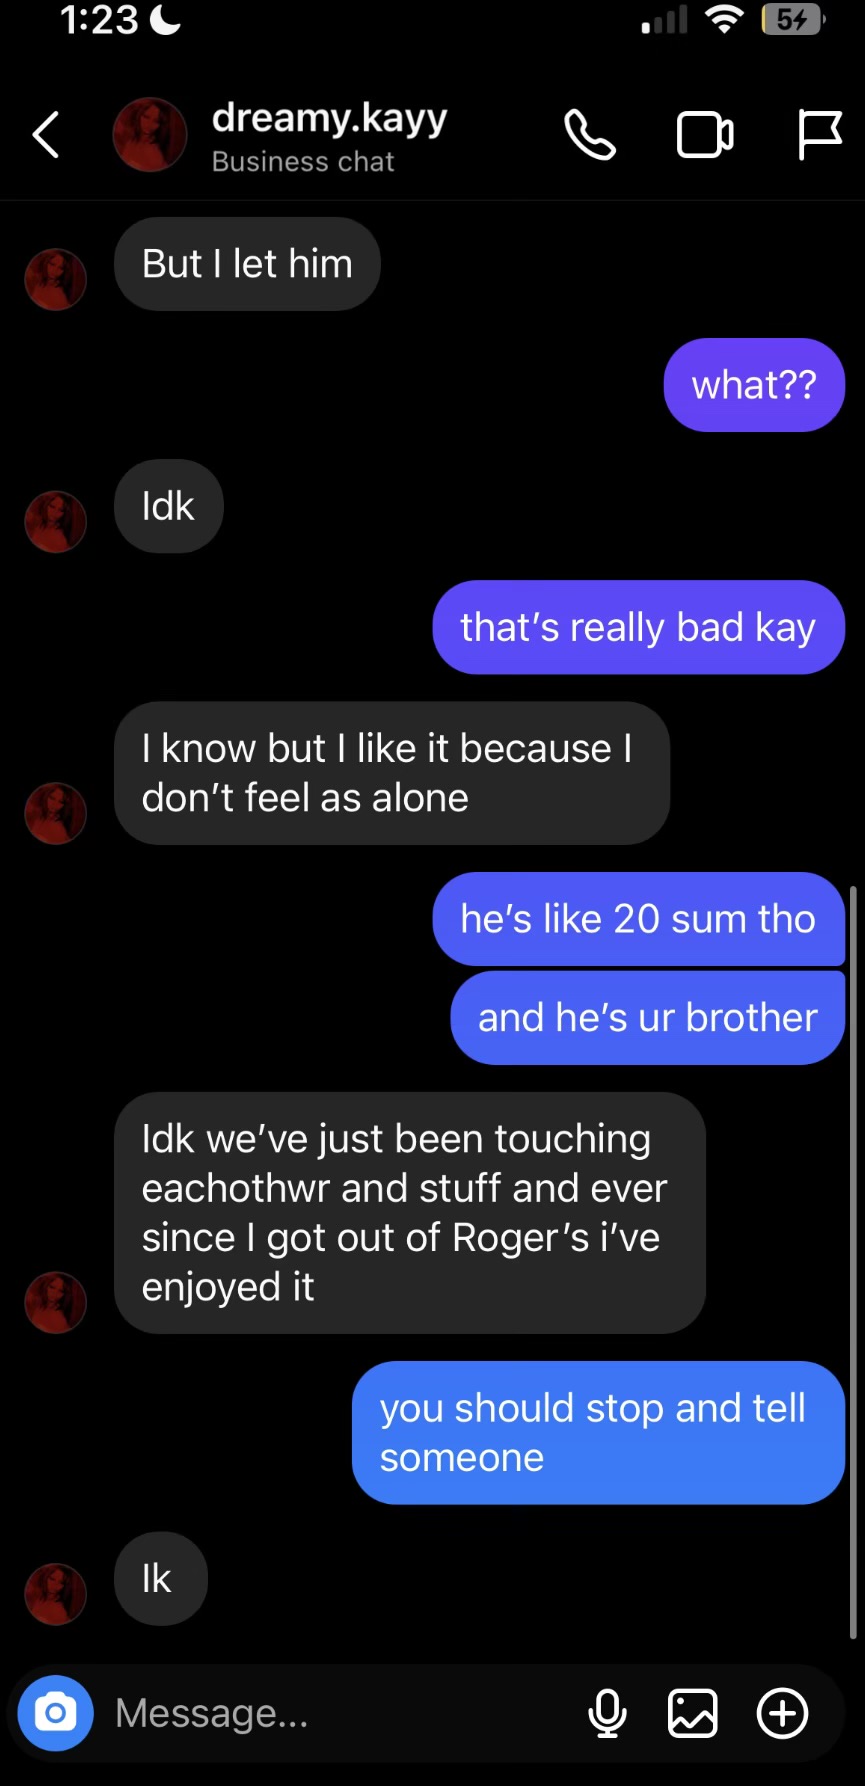Tap the microphone voice message icon
The image size is (865, 1786).
pyautogui.click(x=607, y=1713)
